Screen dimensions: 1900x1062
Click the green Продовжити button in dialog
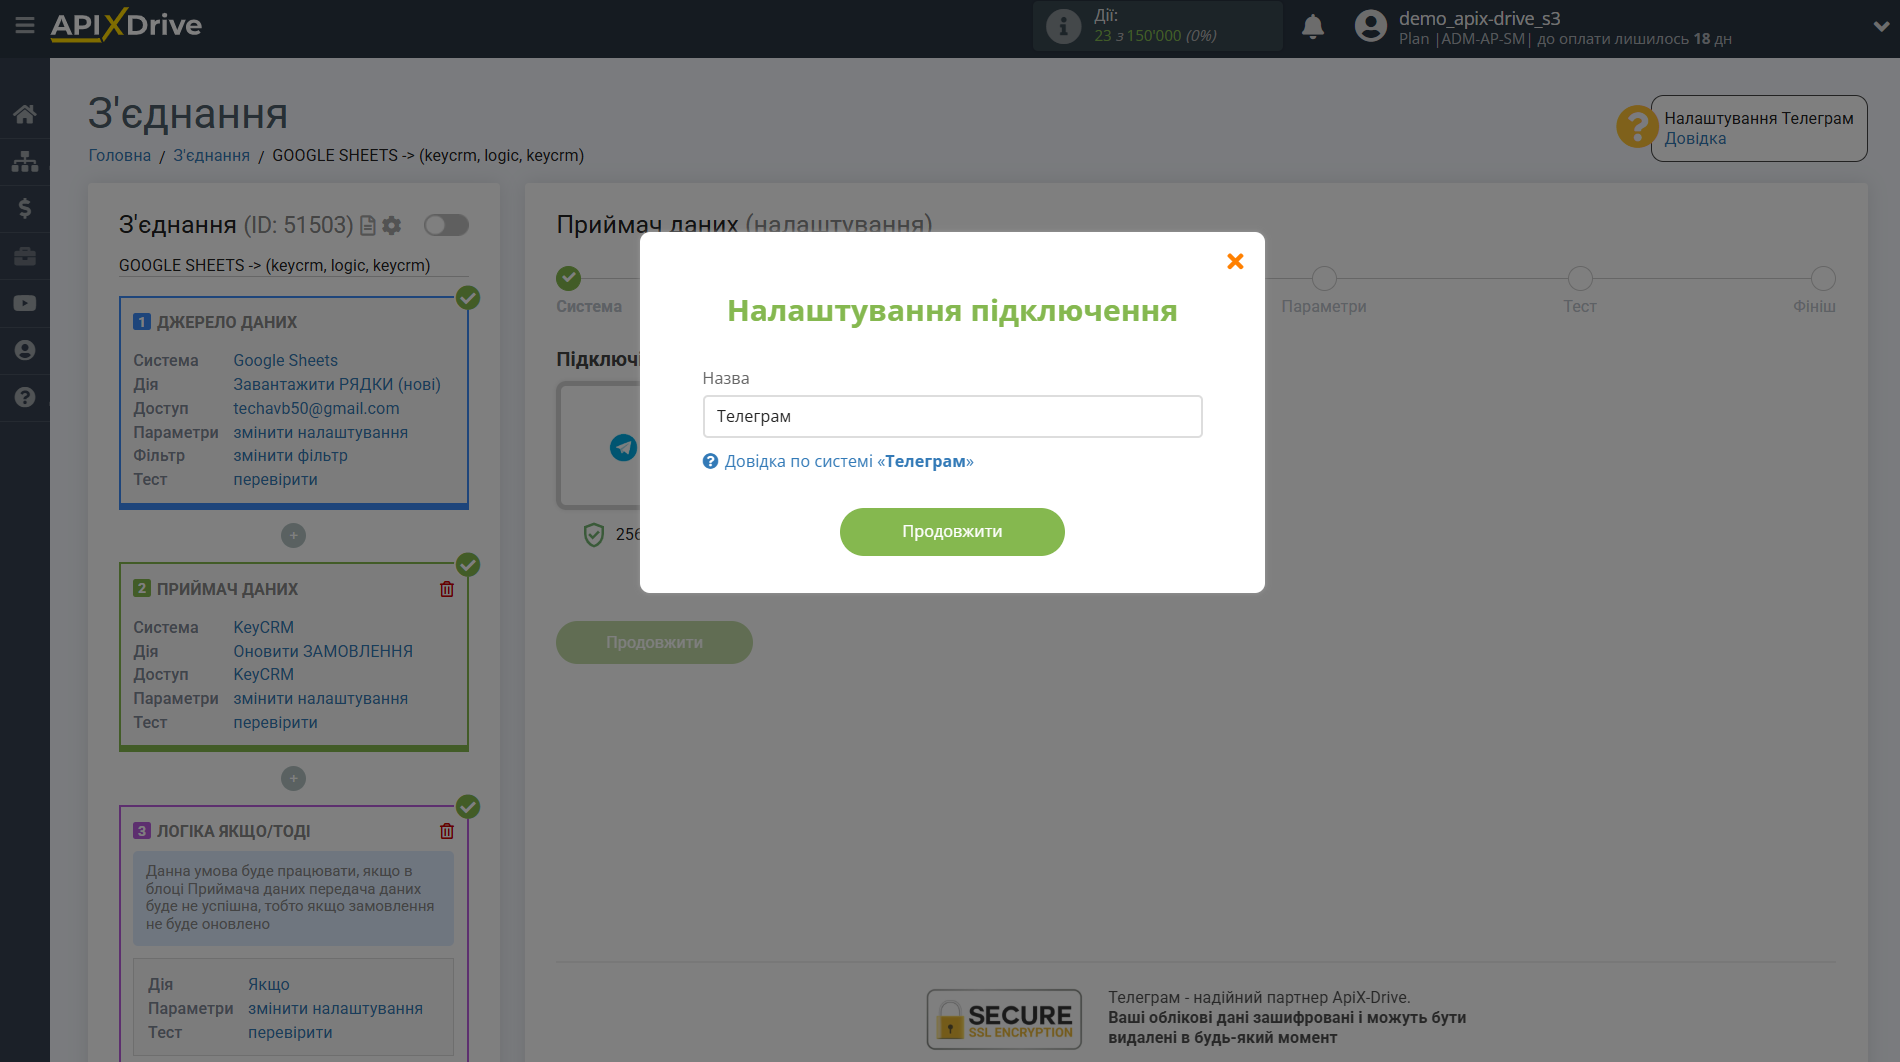952,532
